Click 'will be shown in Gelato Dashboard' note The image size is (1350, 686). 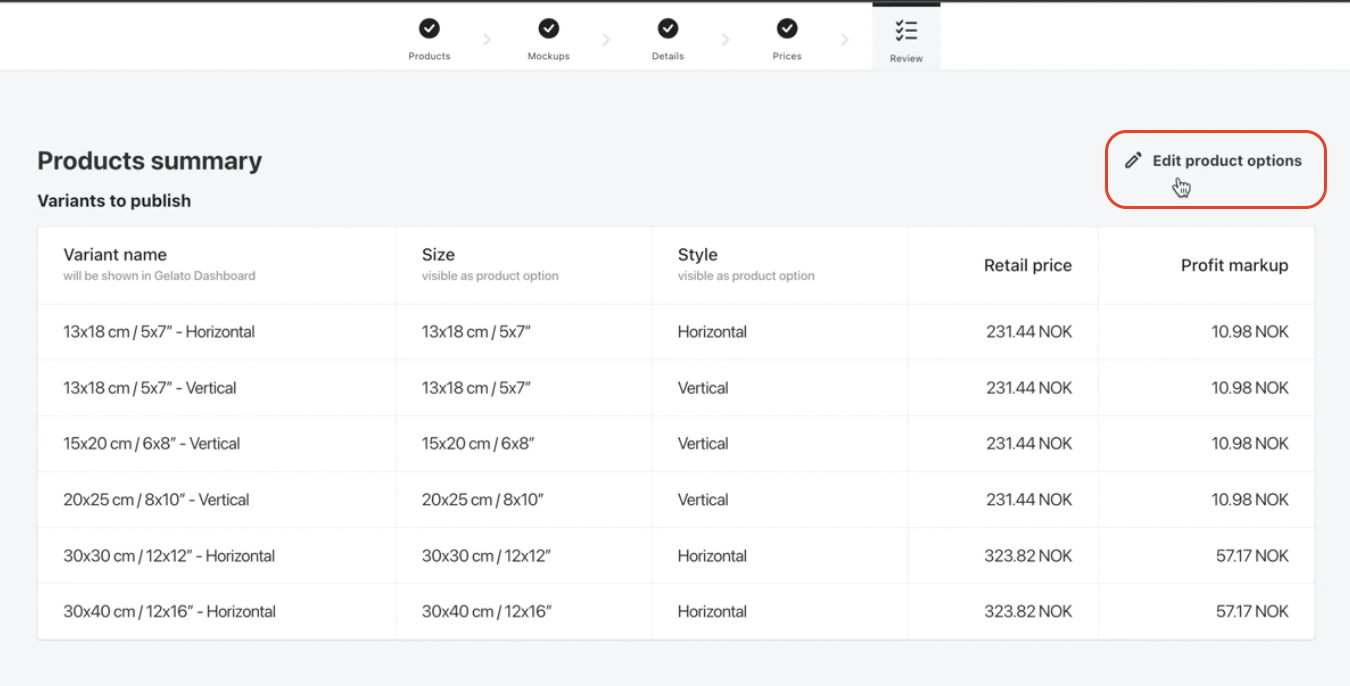tap(159, 276)
